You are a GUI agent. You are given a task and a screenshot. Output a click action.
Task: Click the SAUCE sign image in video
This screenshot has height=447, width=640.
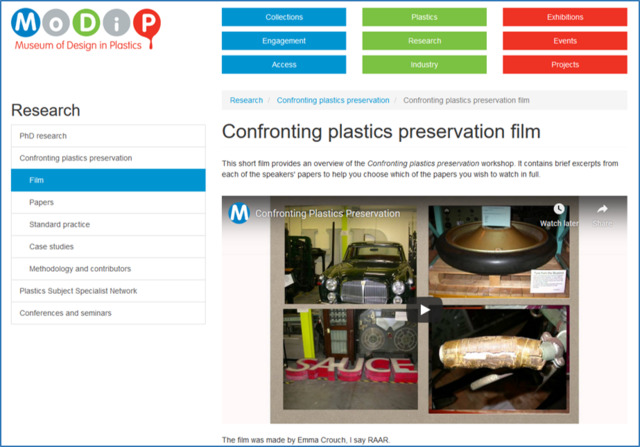[x=351, y=359]
